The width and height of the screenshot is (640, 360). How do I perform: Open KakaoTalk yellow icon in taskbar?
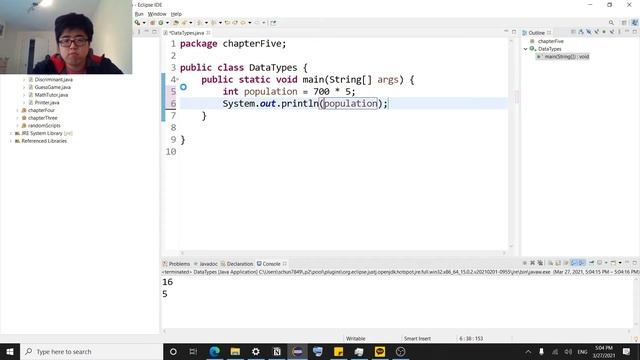click(x=380, y=351)
